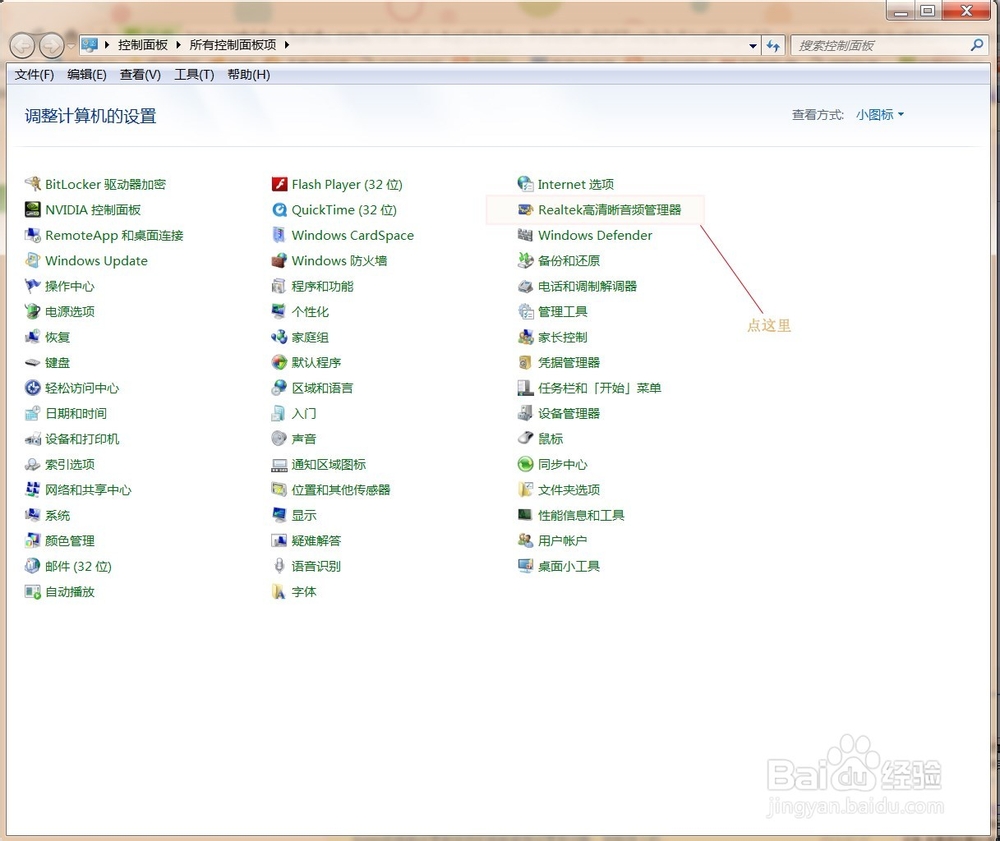
Task: Open the Windows Defender icon
Action: tap(526, 235)
